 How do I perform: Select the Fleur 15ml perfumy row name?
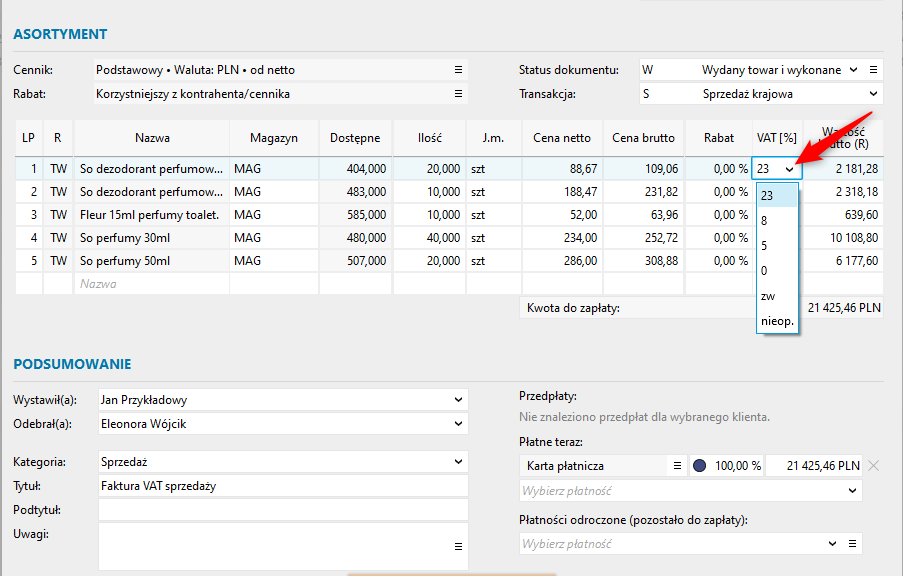coord(150,214)
